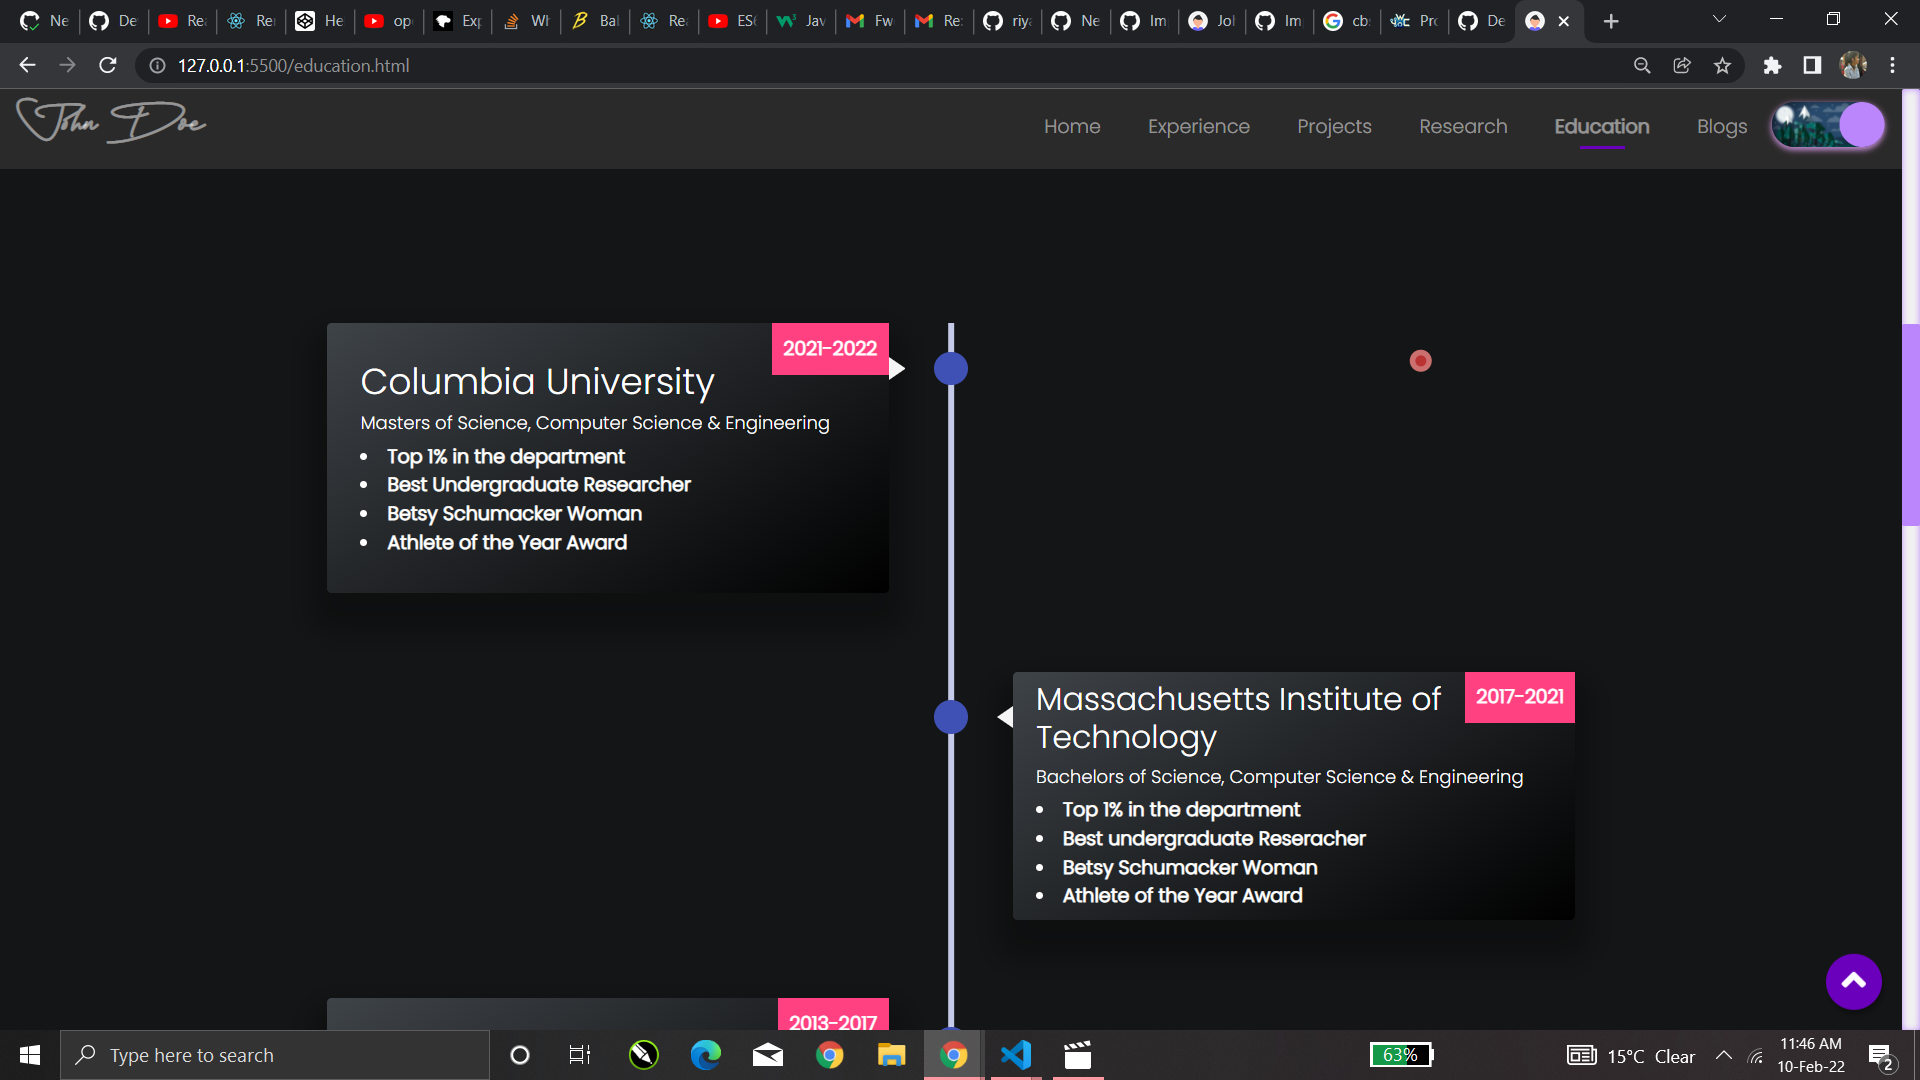
Task: Reload the page with refresh icon
Action: 108,65
